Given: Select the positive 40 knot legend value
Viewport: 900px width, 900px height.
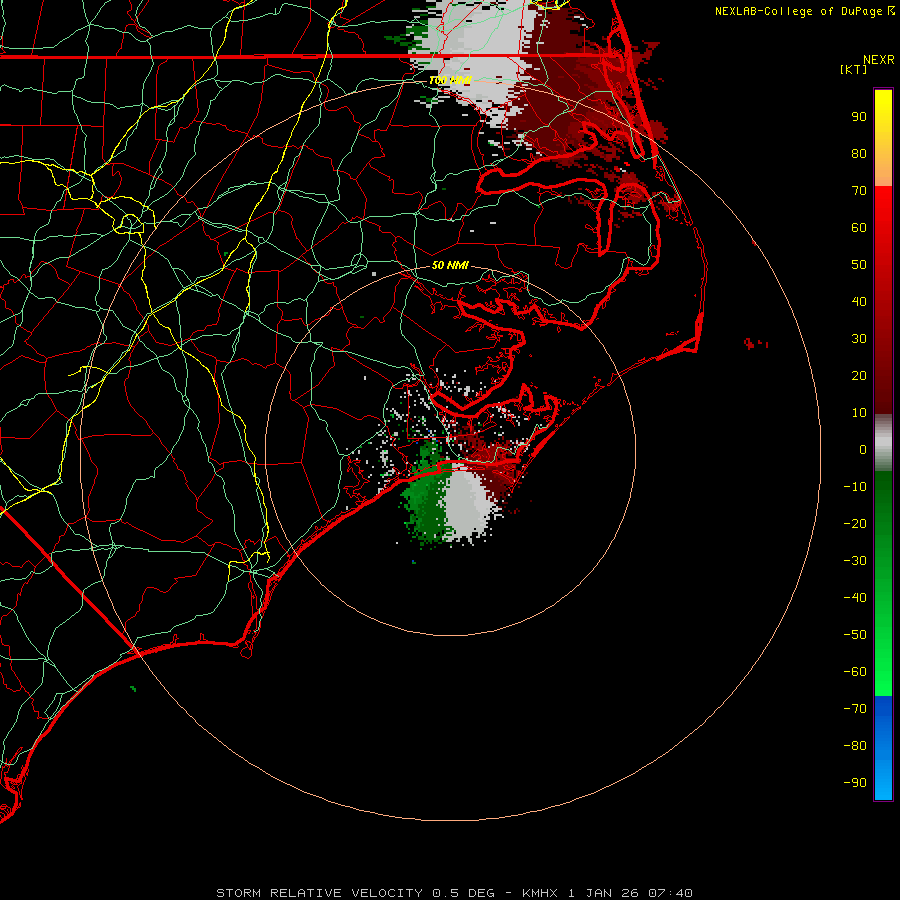Looking at the screenshot, I should click(859, 302).
